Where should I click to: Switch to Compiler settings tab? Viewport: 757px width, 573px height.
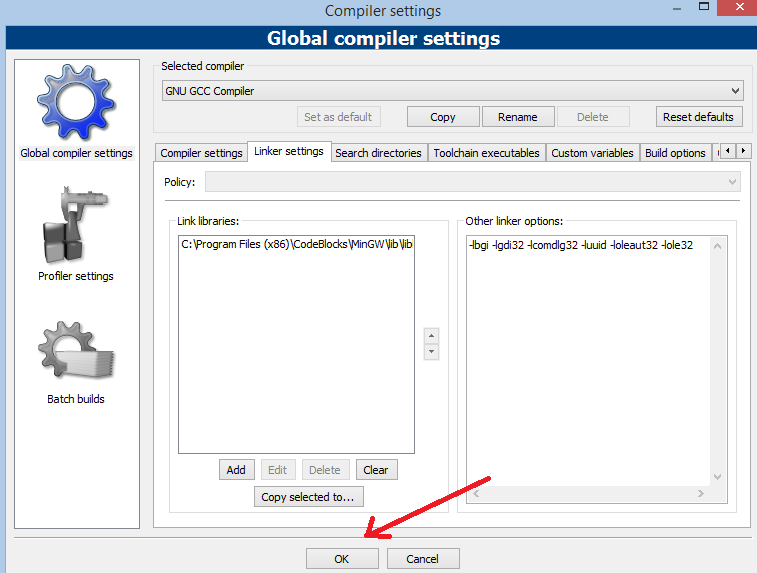tap(201, 153)
